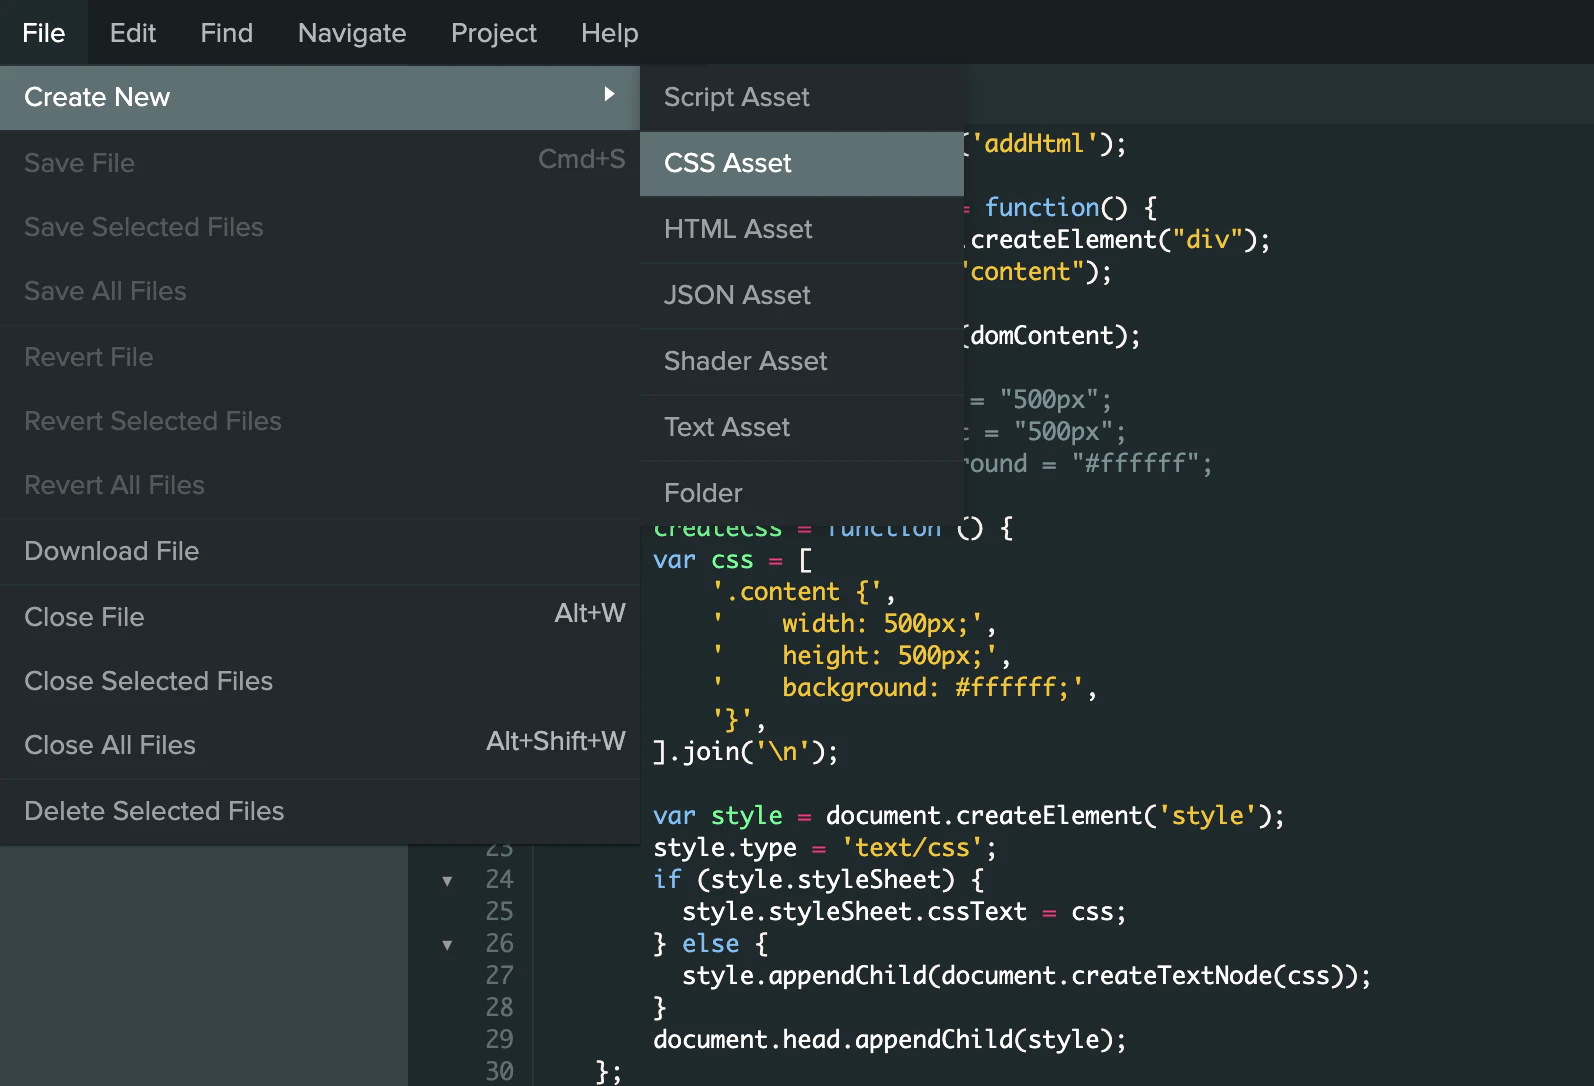
Task: Select Revert All Files option
Action: point(320,485)
